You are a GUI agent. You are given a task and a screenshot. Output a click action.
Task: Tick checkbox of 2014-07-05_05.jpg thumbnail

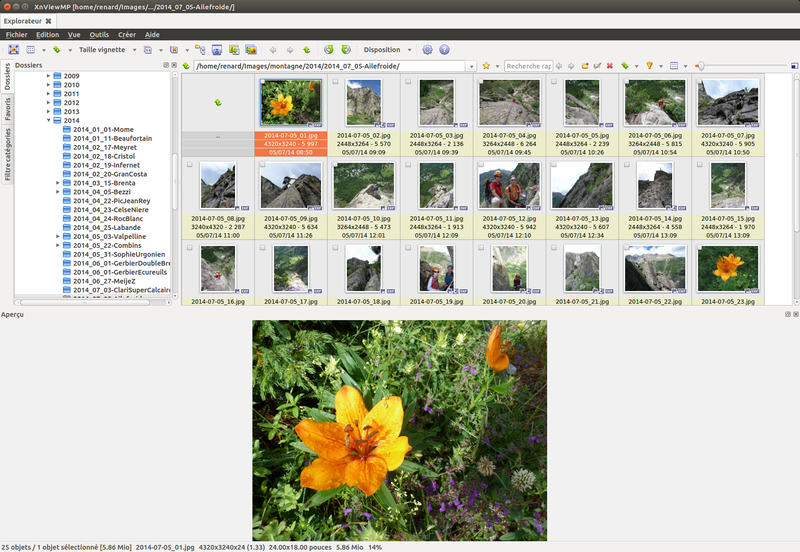click(x=553, y=83)
